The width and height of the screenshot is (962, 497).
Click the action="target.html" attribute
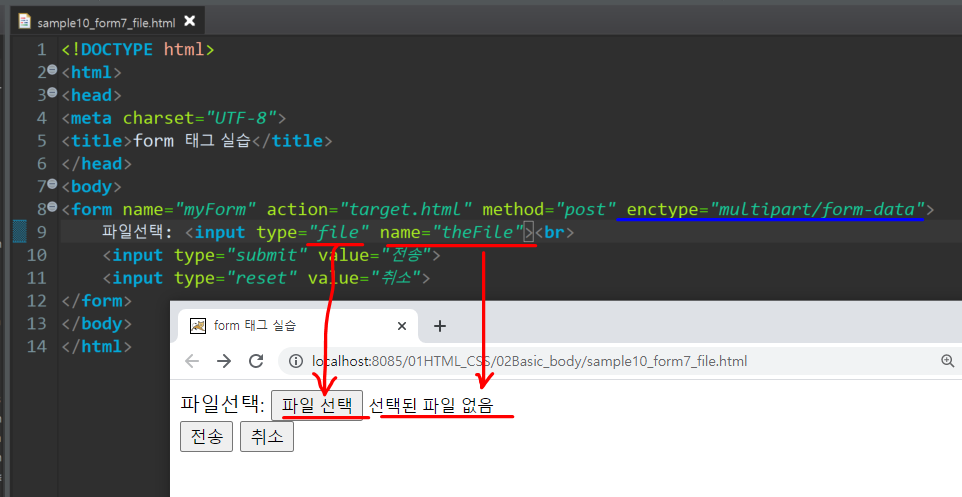[x=370, y=209]
